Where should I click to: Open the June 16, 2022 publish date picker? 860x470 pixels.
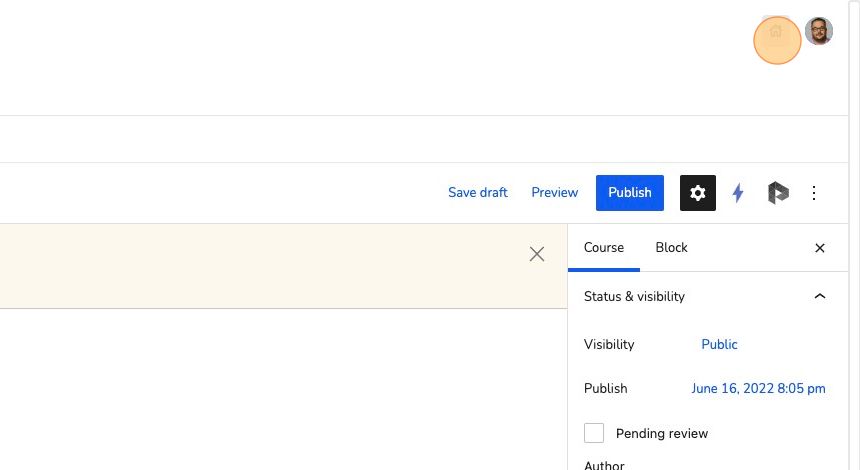pyautogui.click(x=758, y=388)
